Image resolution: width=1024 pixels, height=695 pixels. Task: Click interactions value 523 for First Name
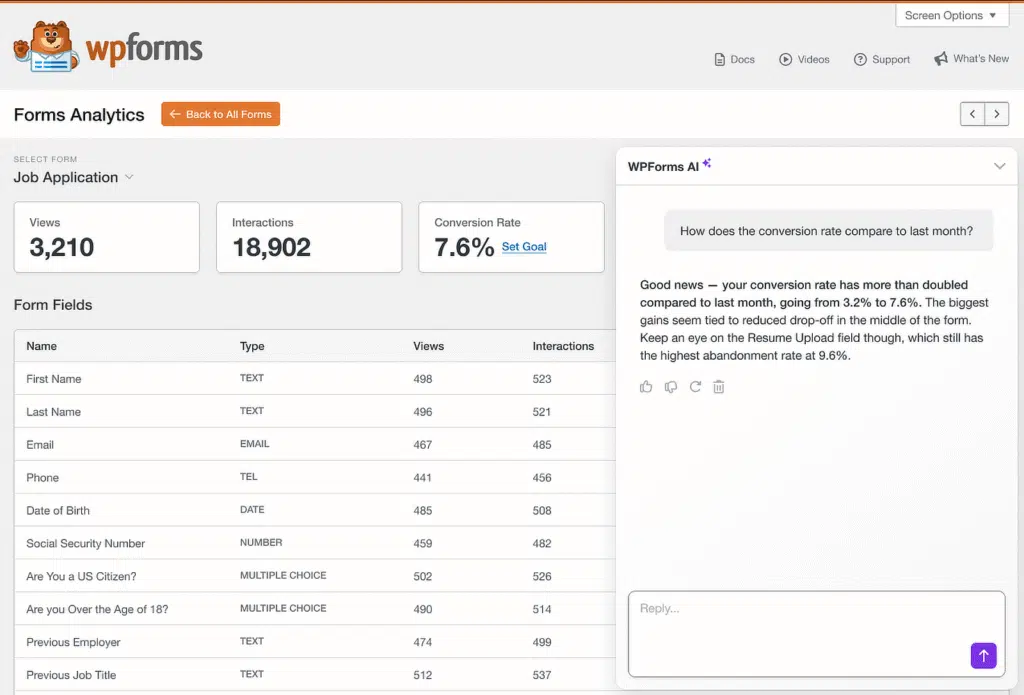click(x=542, y=379)
